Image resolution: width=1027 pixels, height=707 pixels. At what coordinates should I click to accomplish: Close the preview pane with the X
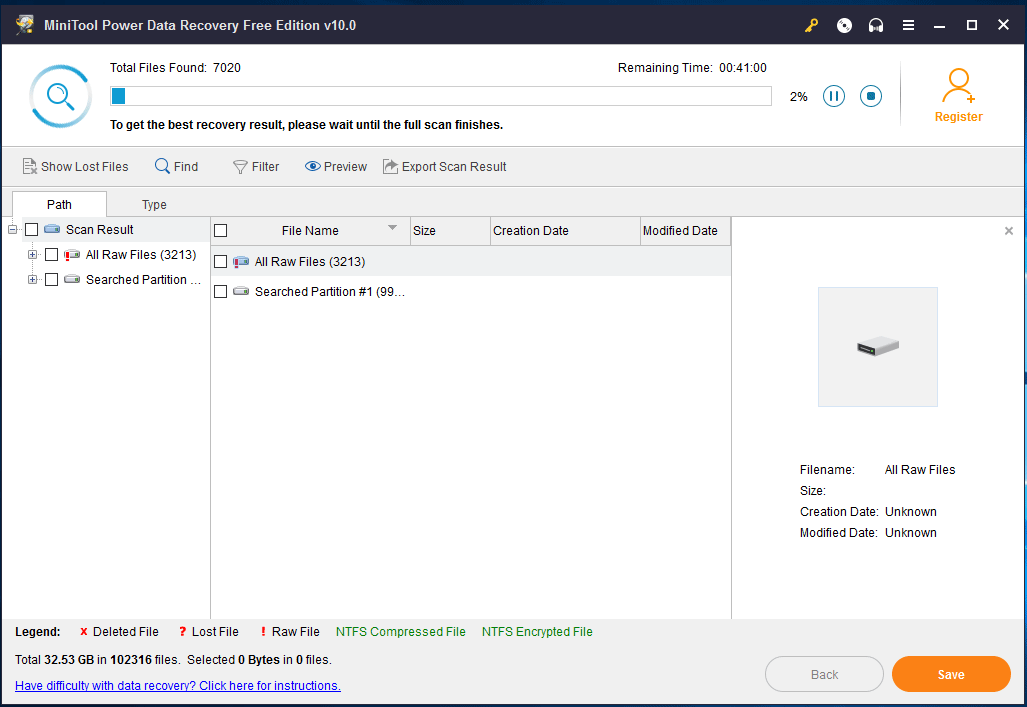[x=1009, y=231]
